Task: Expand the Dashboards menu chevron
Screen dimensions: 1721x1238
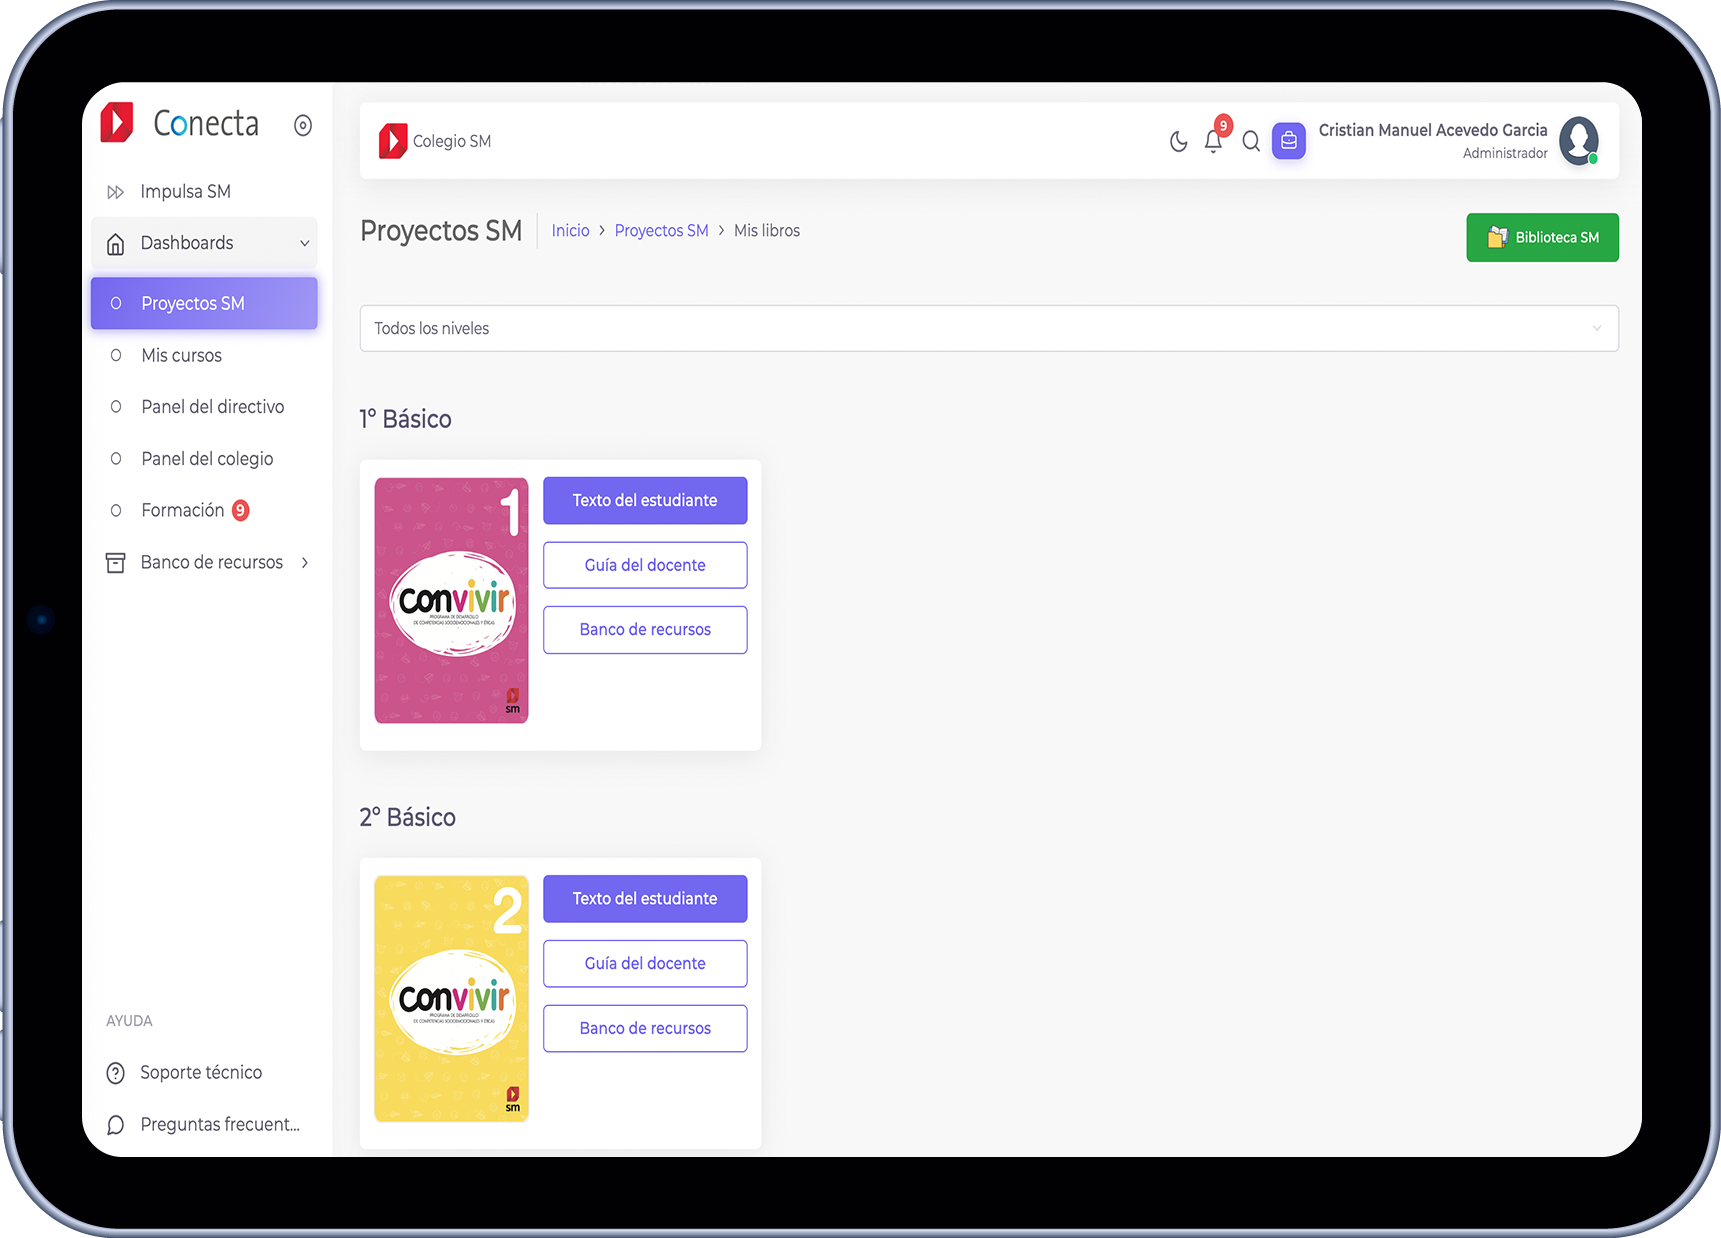Action: (304, 243)
